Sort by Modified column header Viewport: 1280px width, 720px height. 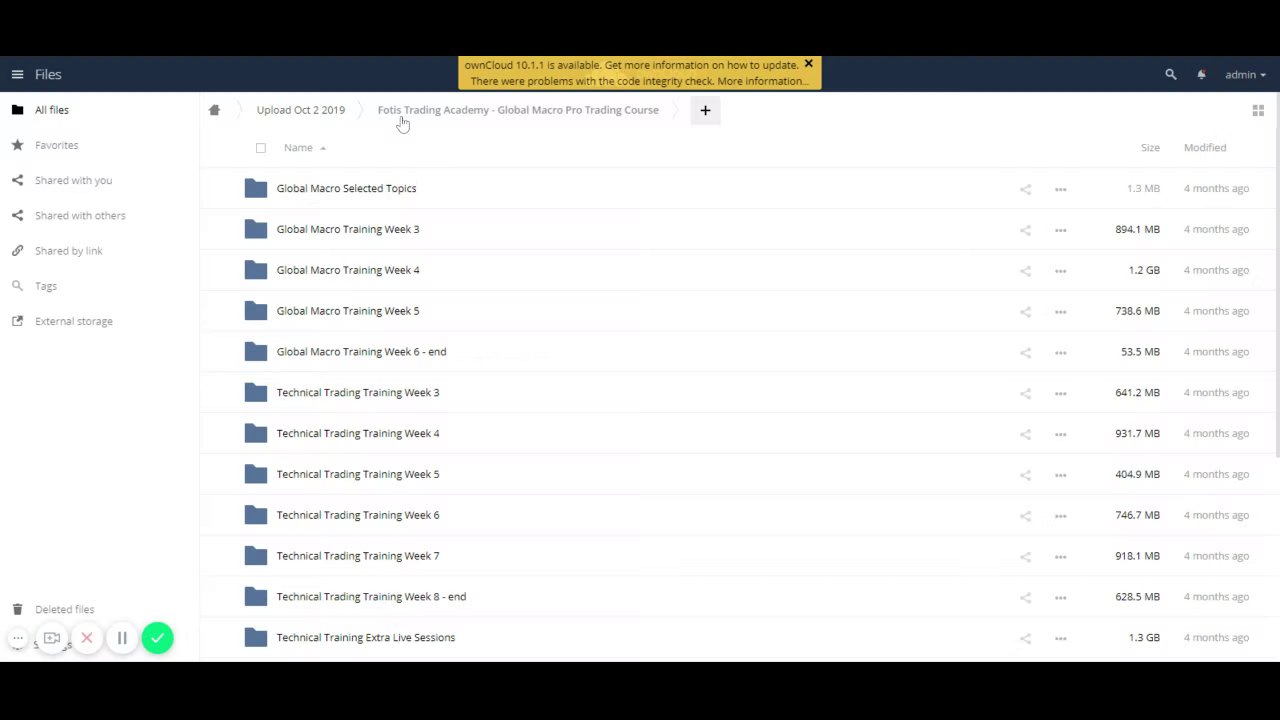[x=1205, y=147]
